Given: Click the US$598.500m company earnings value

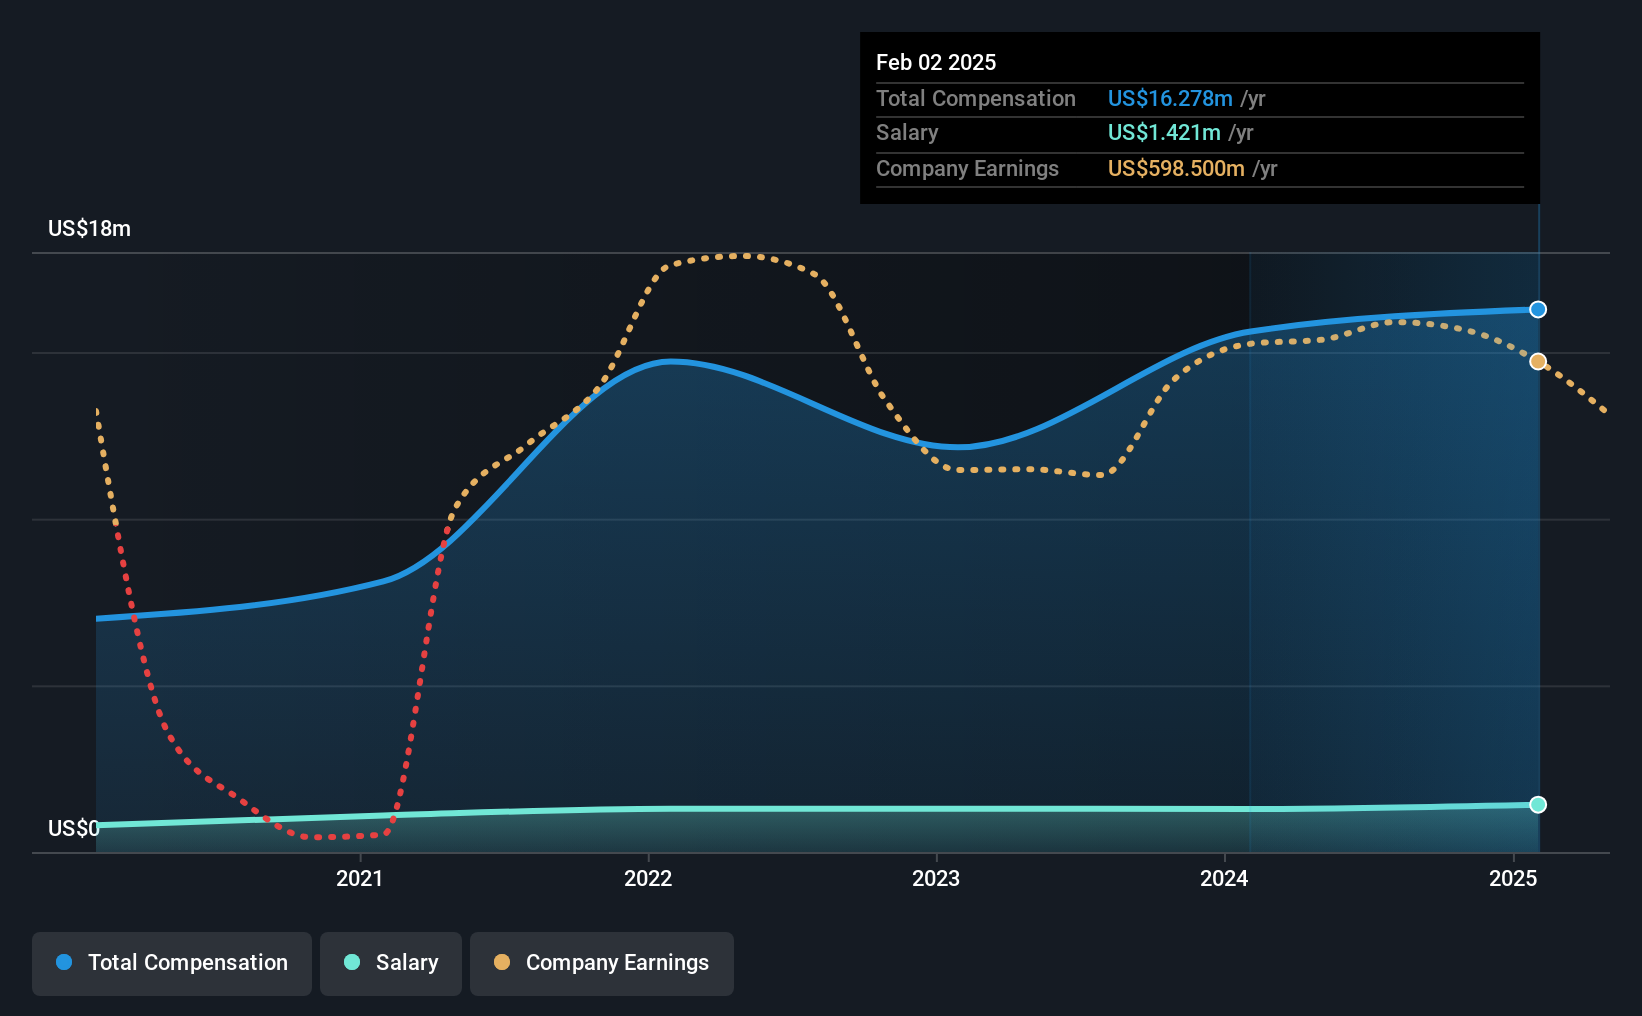Looking at the screenshot, I should click(x=1176, y=168).
